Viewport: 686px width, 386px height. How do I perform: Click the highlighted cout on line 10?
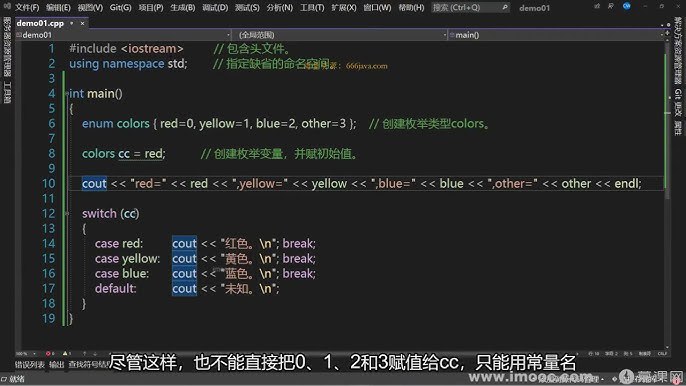pyautogui.click(x=94, y=184)
